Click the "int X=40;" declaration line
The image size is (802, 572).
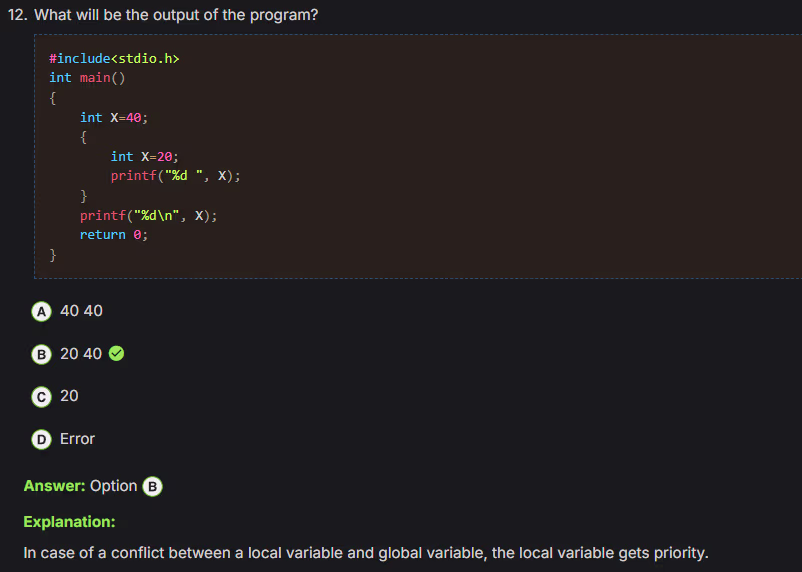(114, 117)
